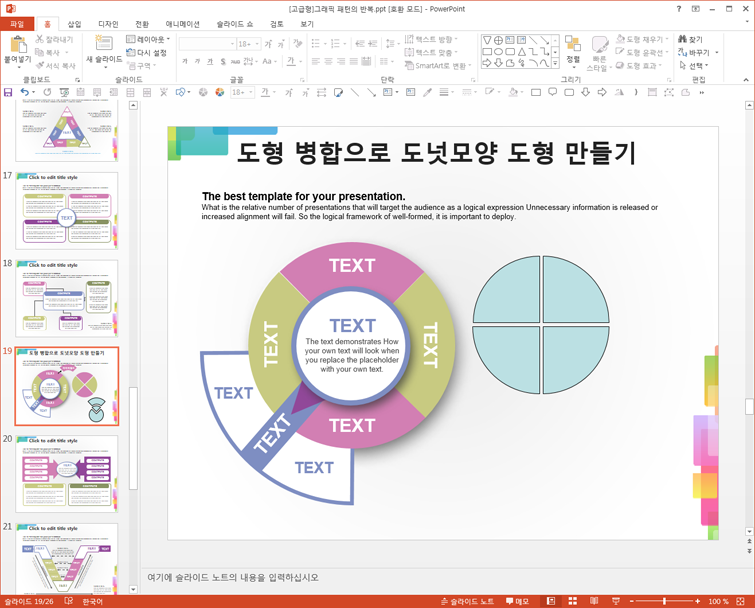Click the speech bubble callout shape icon
This screenshot has width=755, height=608.
pos(553,92)
